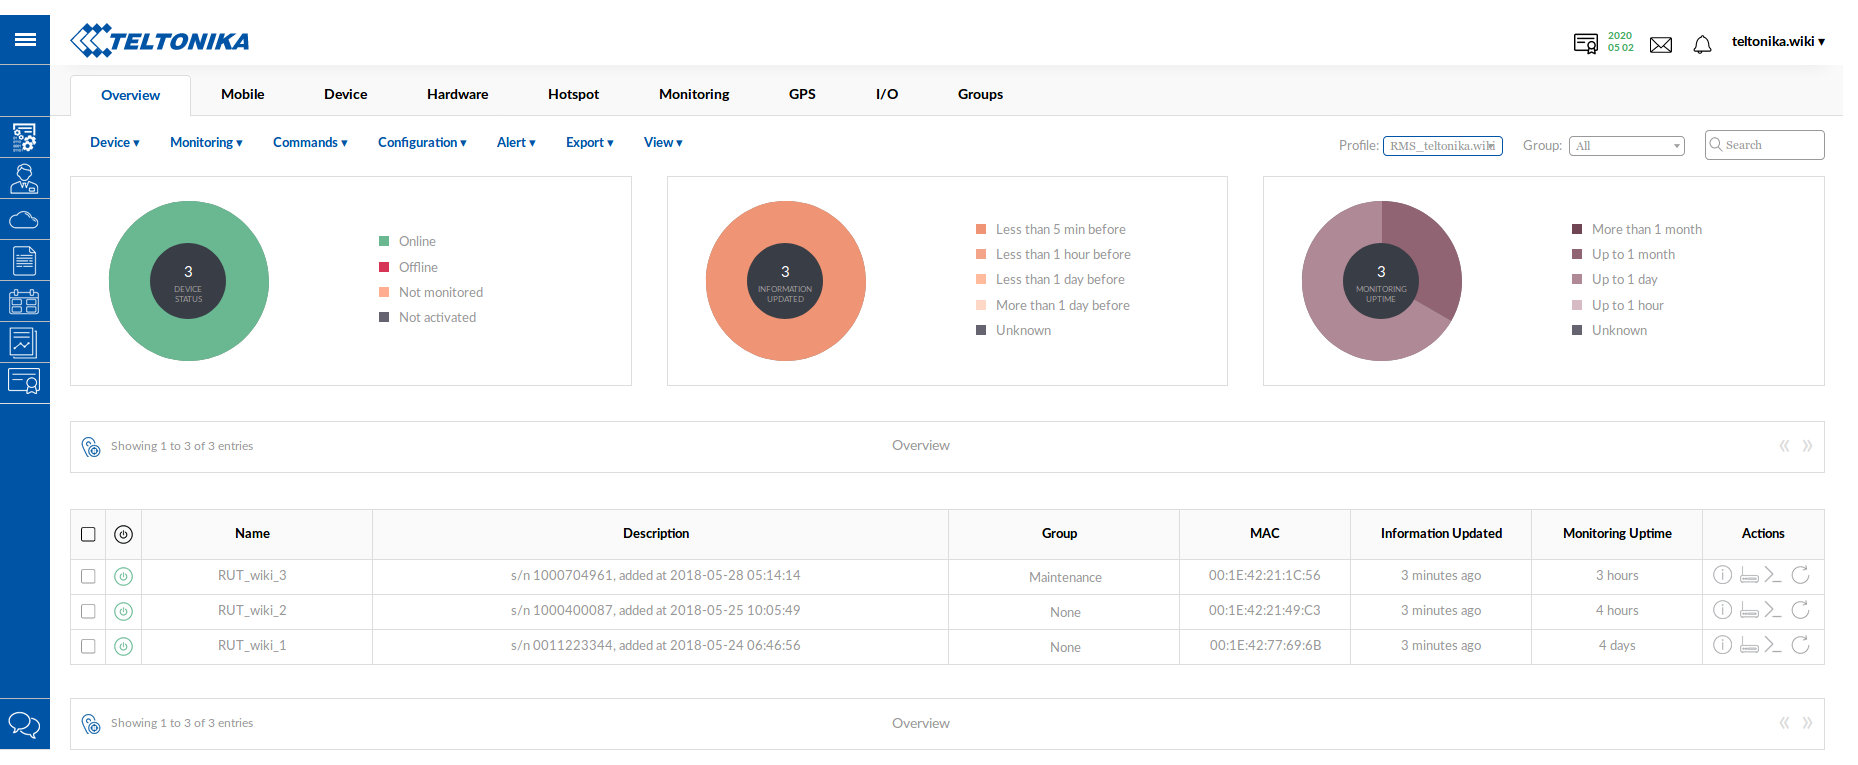Click the envelope messages icon
Screen dimensions: 1858x765
point(1660,45)
